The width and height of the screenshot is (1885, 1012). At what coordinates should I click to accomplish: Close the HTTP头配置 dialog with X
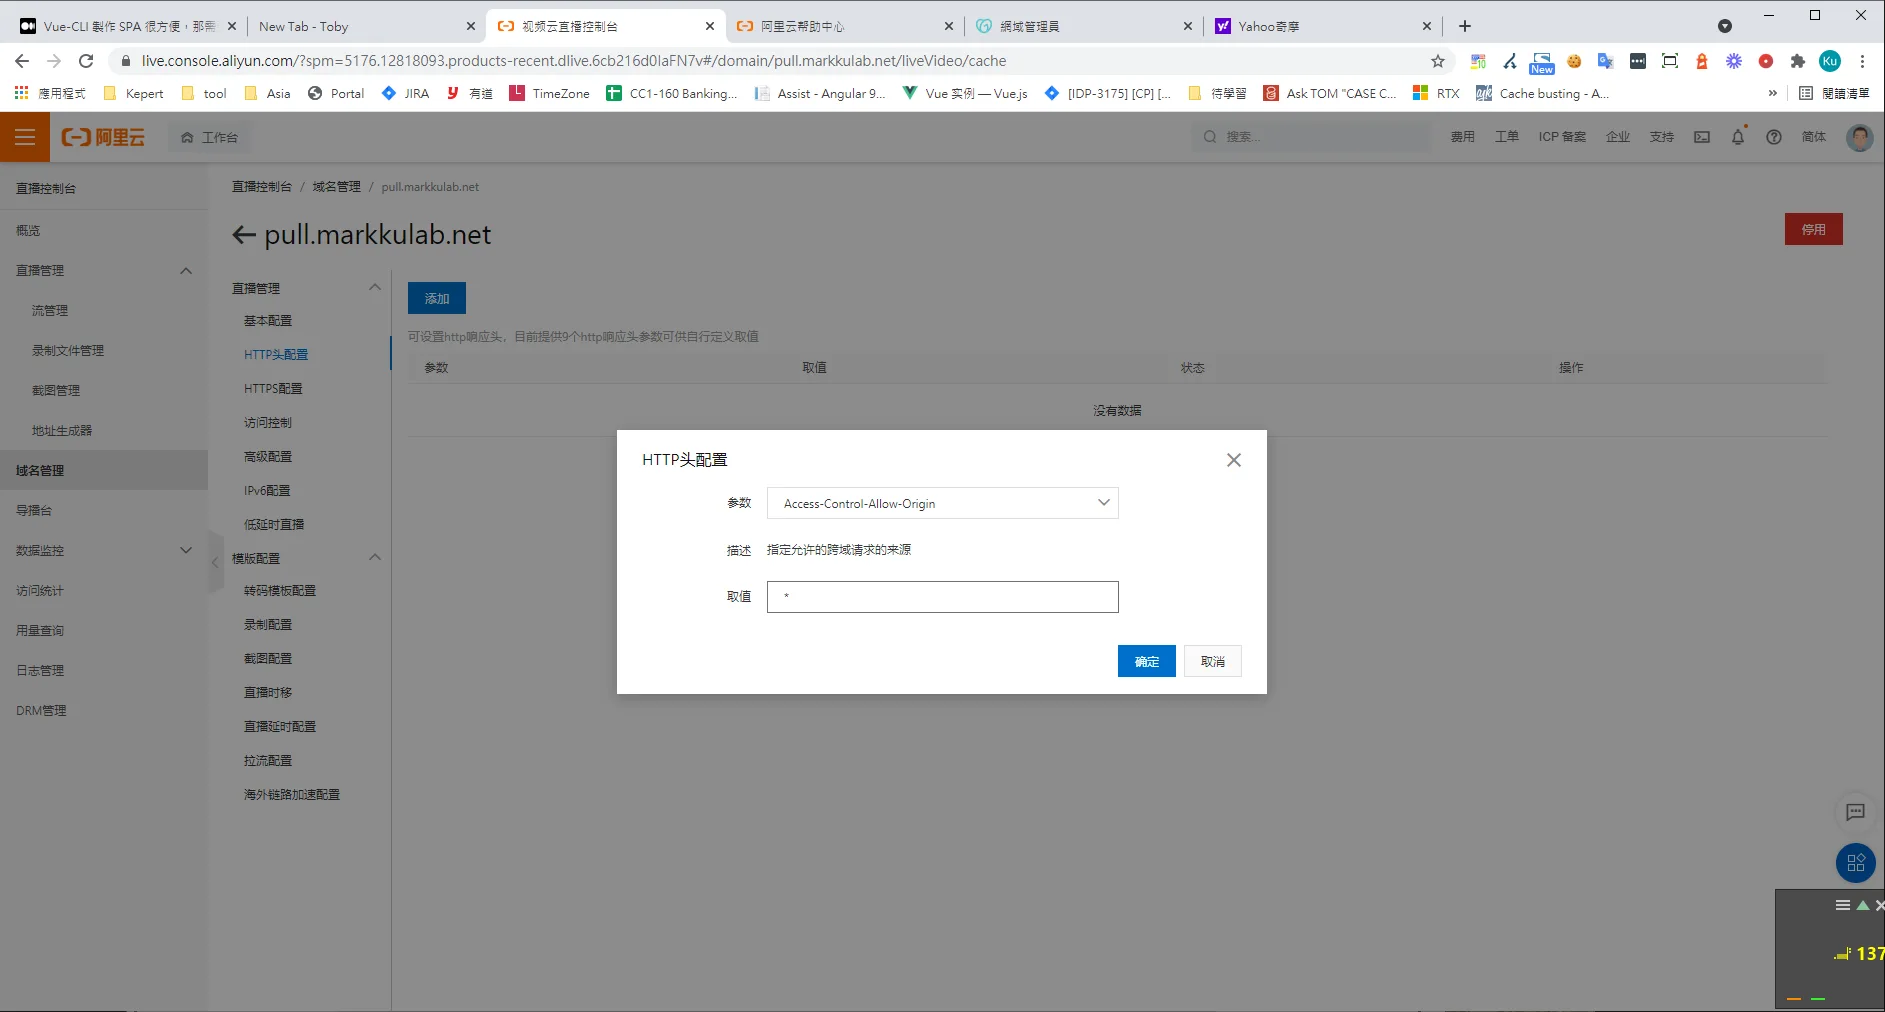click(1233, 460)
